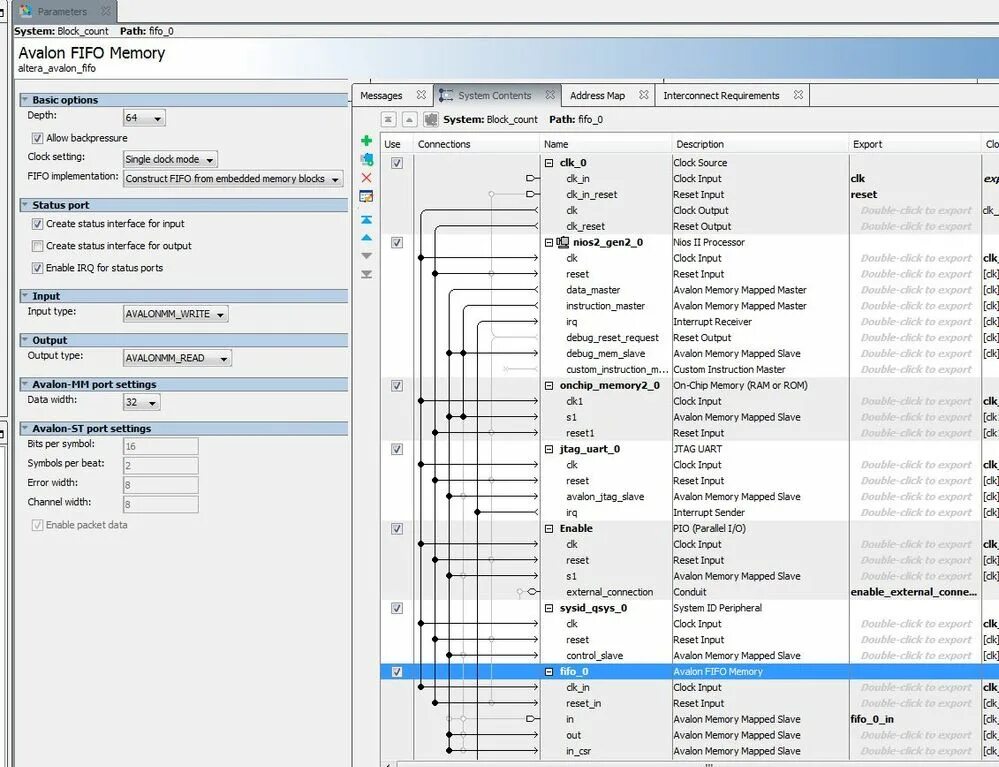Switch to the Address Map tab
This screenshot has width=999, height=767.
point(599,95)
